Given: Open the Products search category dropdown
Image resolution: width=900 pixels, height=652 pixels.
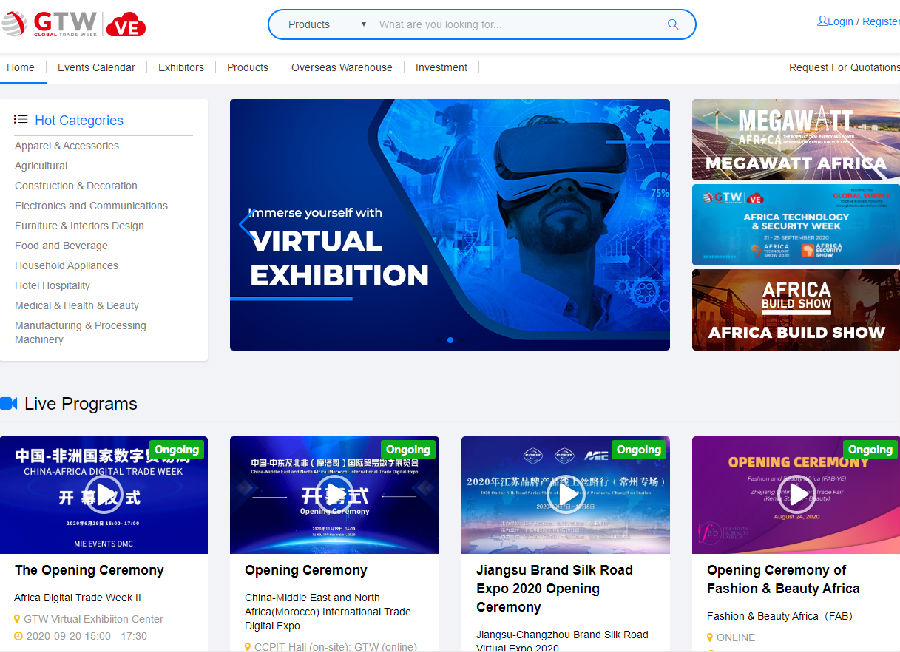Looking at the screenshot, I should 327,24.
